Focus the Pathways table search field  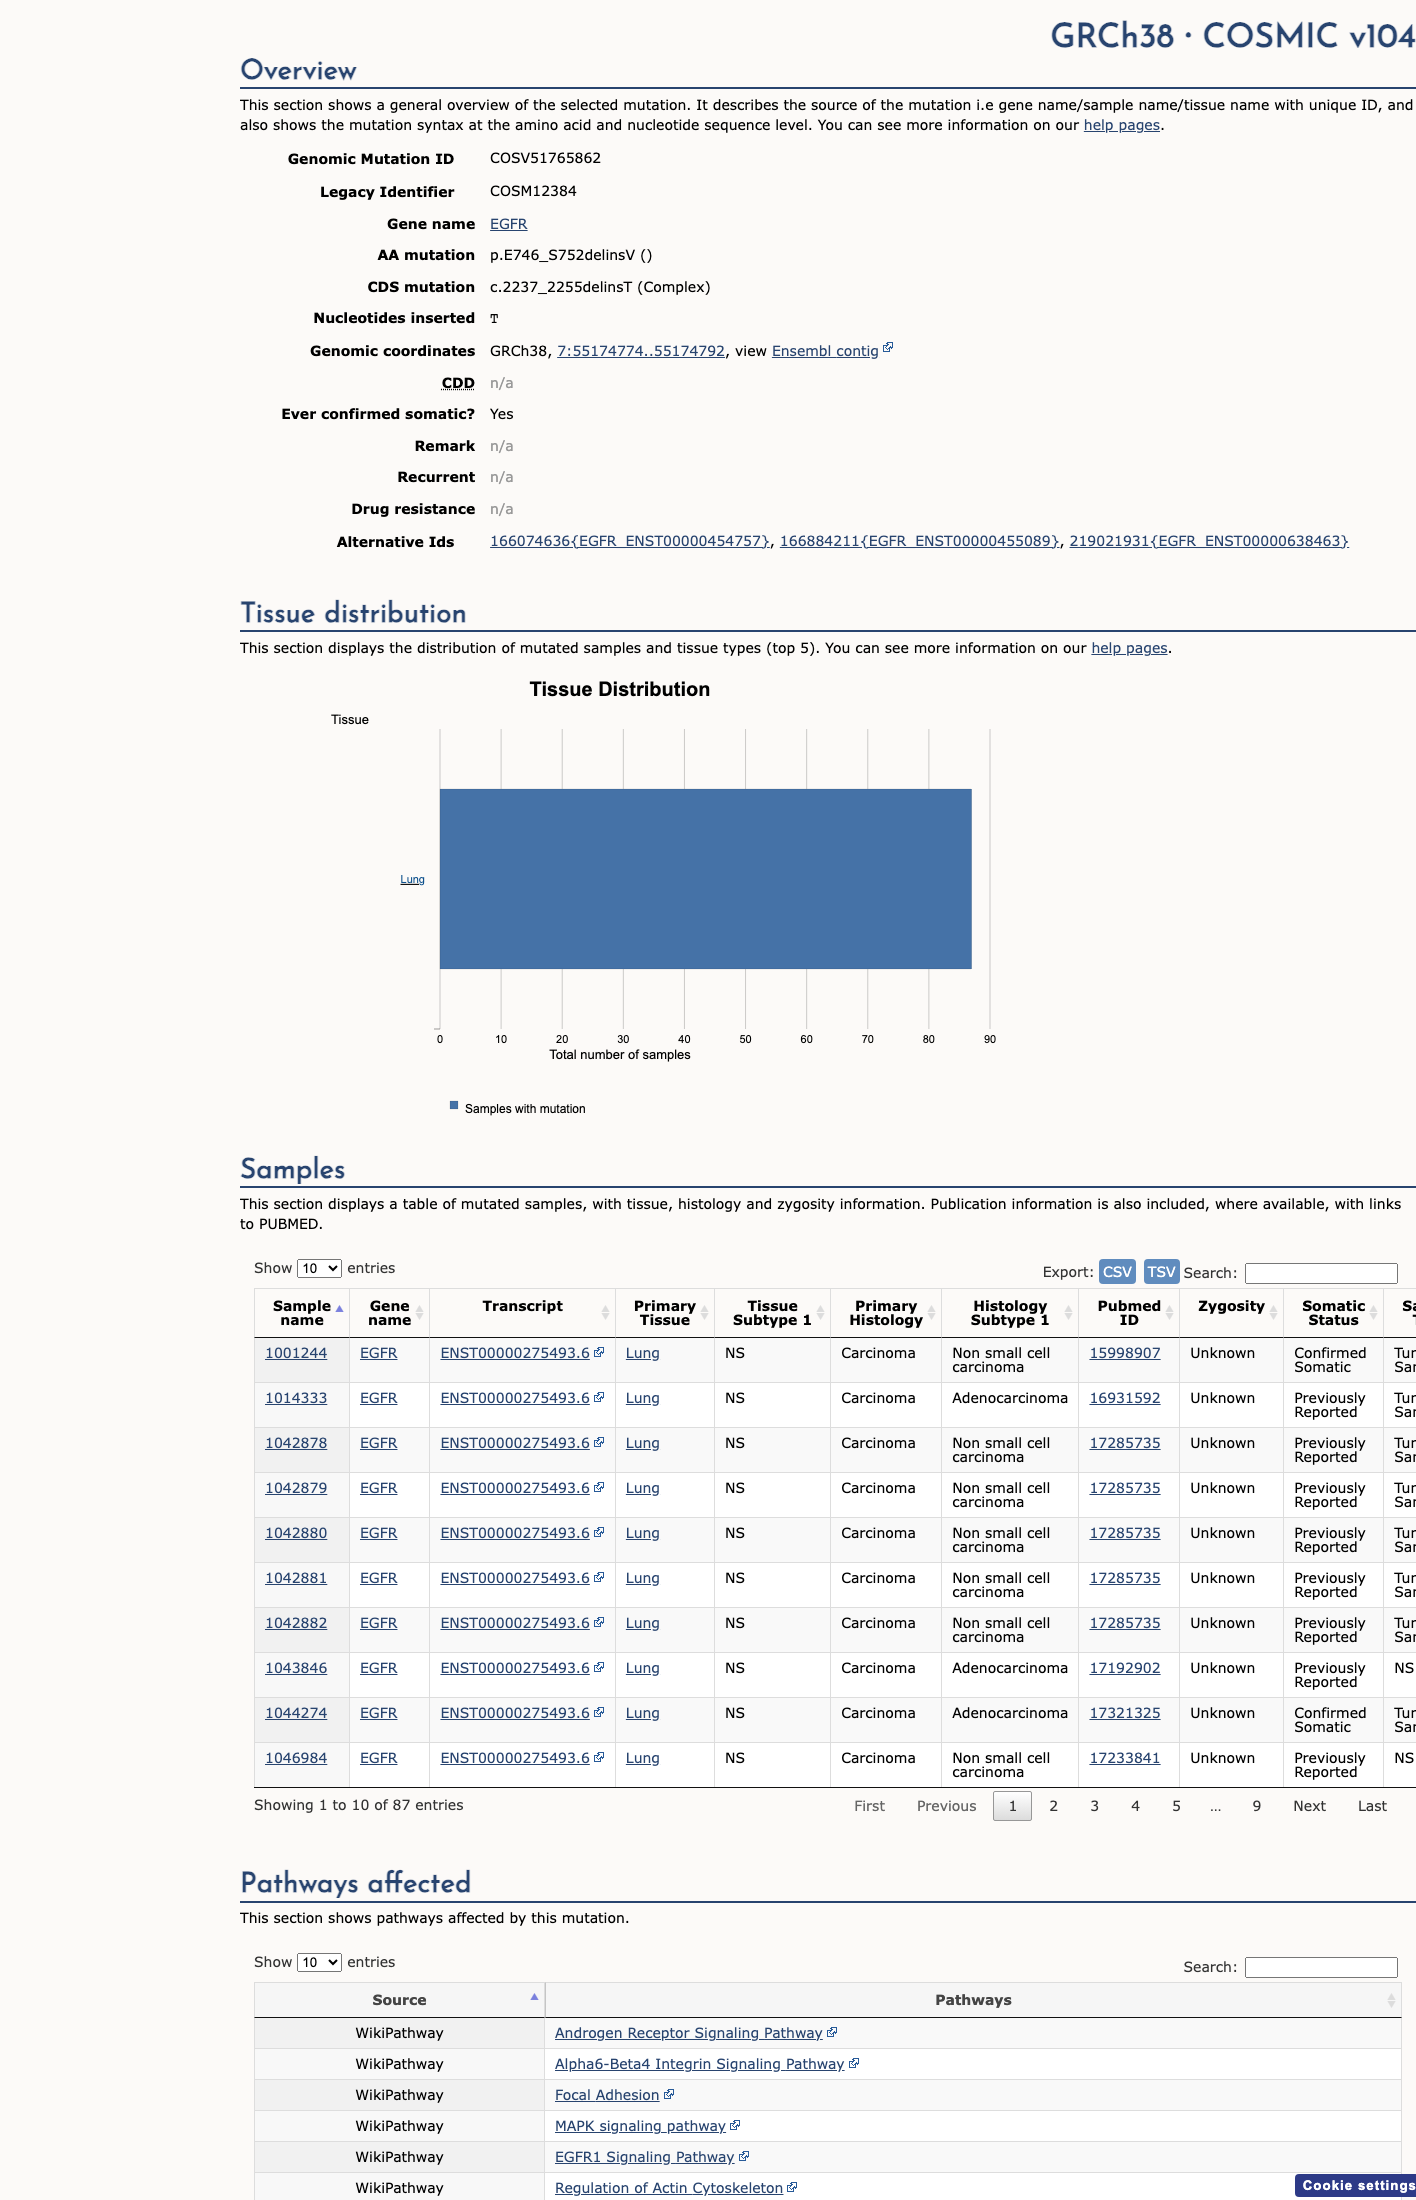tap(1321, 1967)
